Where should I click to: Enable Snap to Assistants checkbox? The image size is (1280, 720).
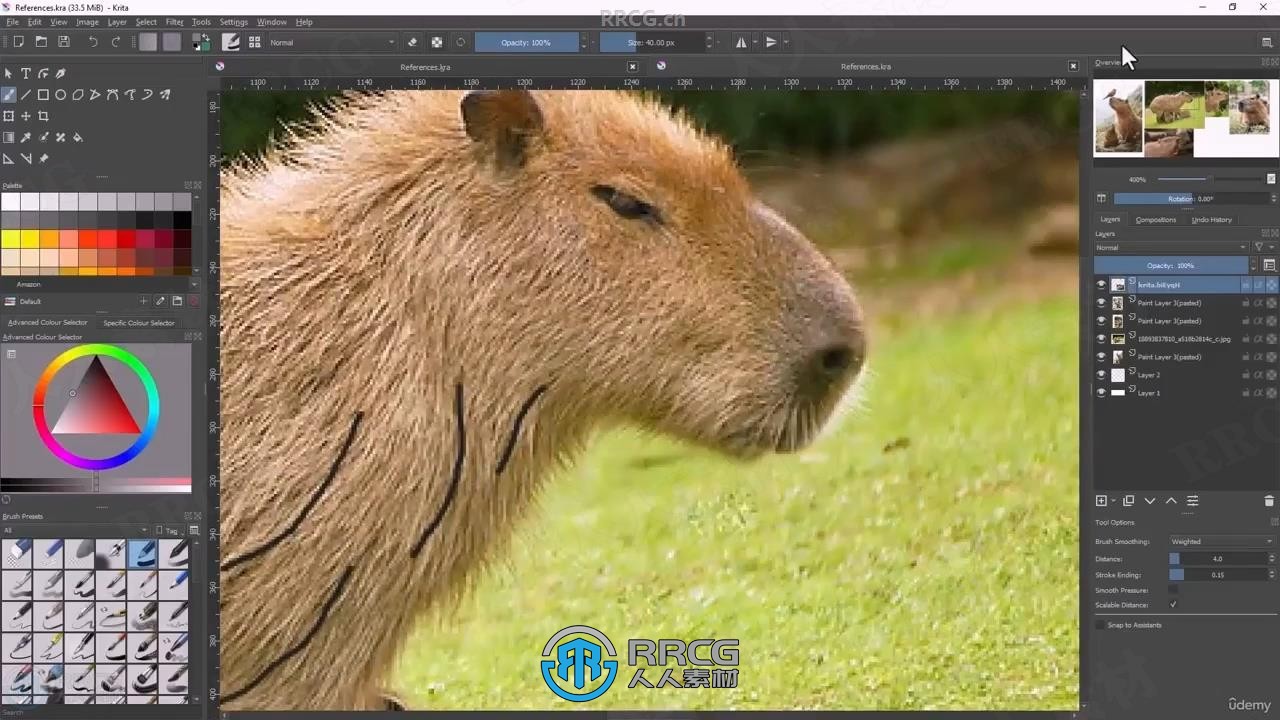click(1101, 625)
